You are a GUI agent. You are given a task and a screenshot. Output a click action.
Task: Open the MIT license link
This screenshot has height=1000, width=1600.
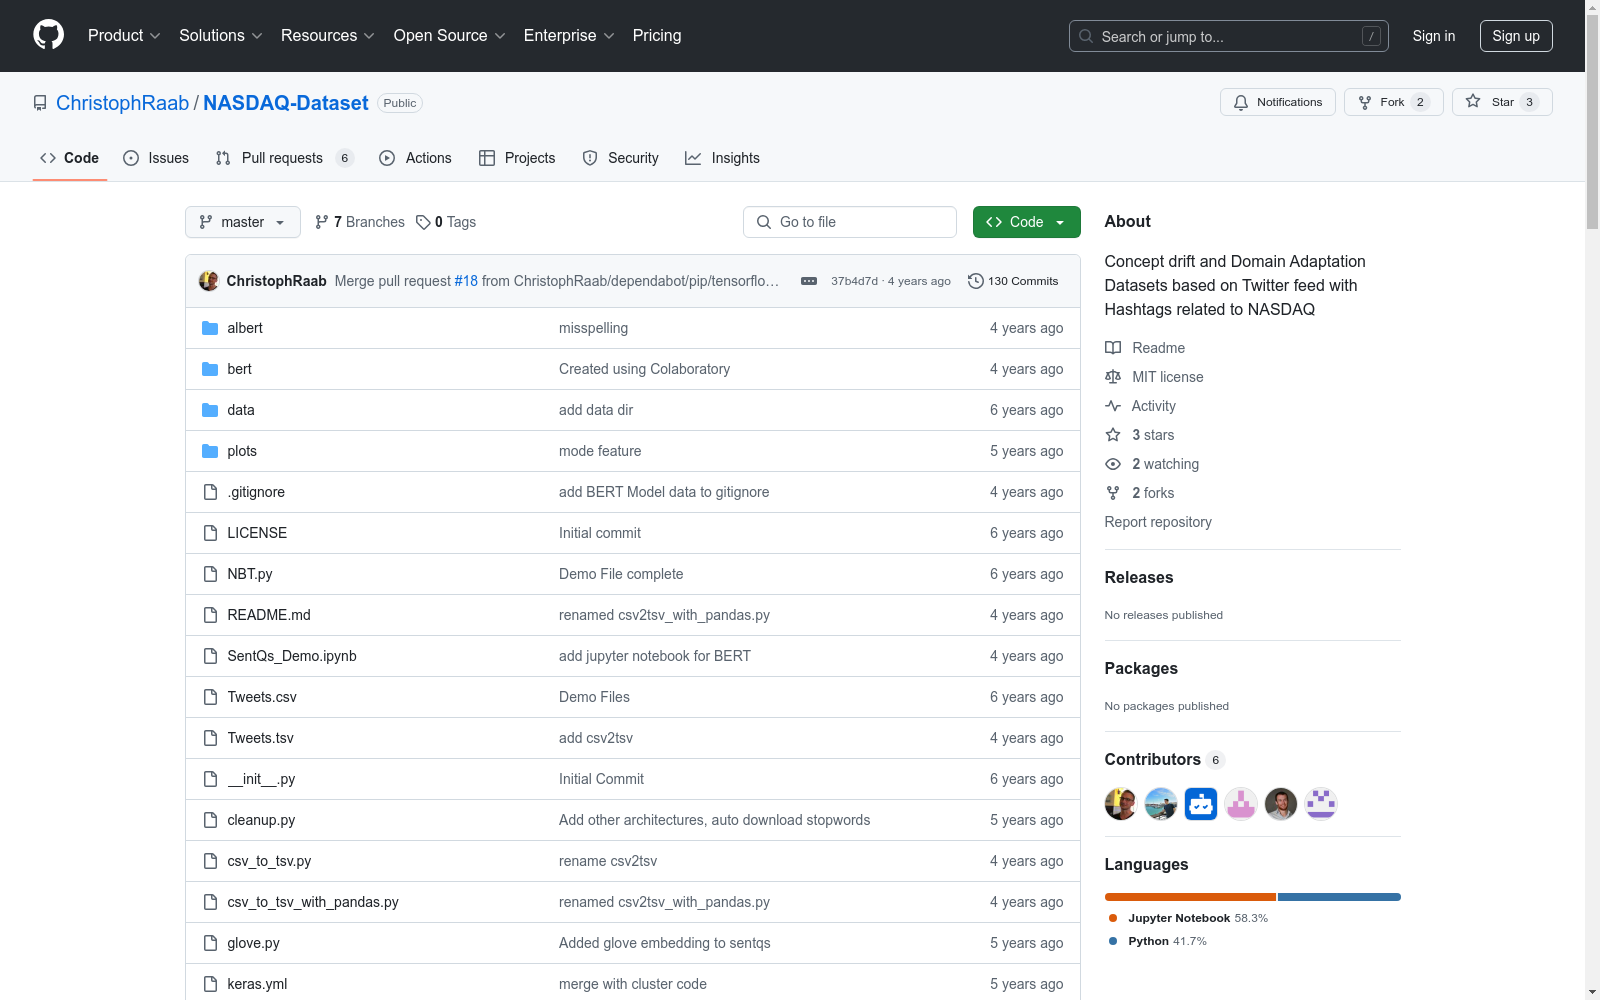pos(1154,377)
